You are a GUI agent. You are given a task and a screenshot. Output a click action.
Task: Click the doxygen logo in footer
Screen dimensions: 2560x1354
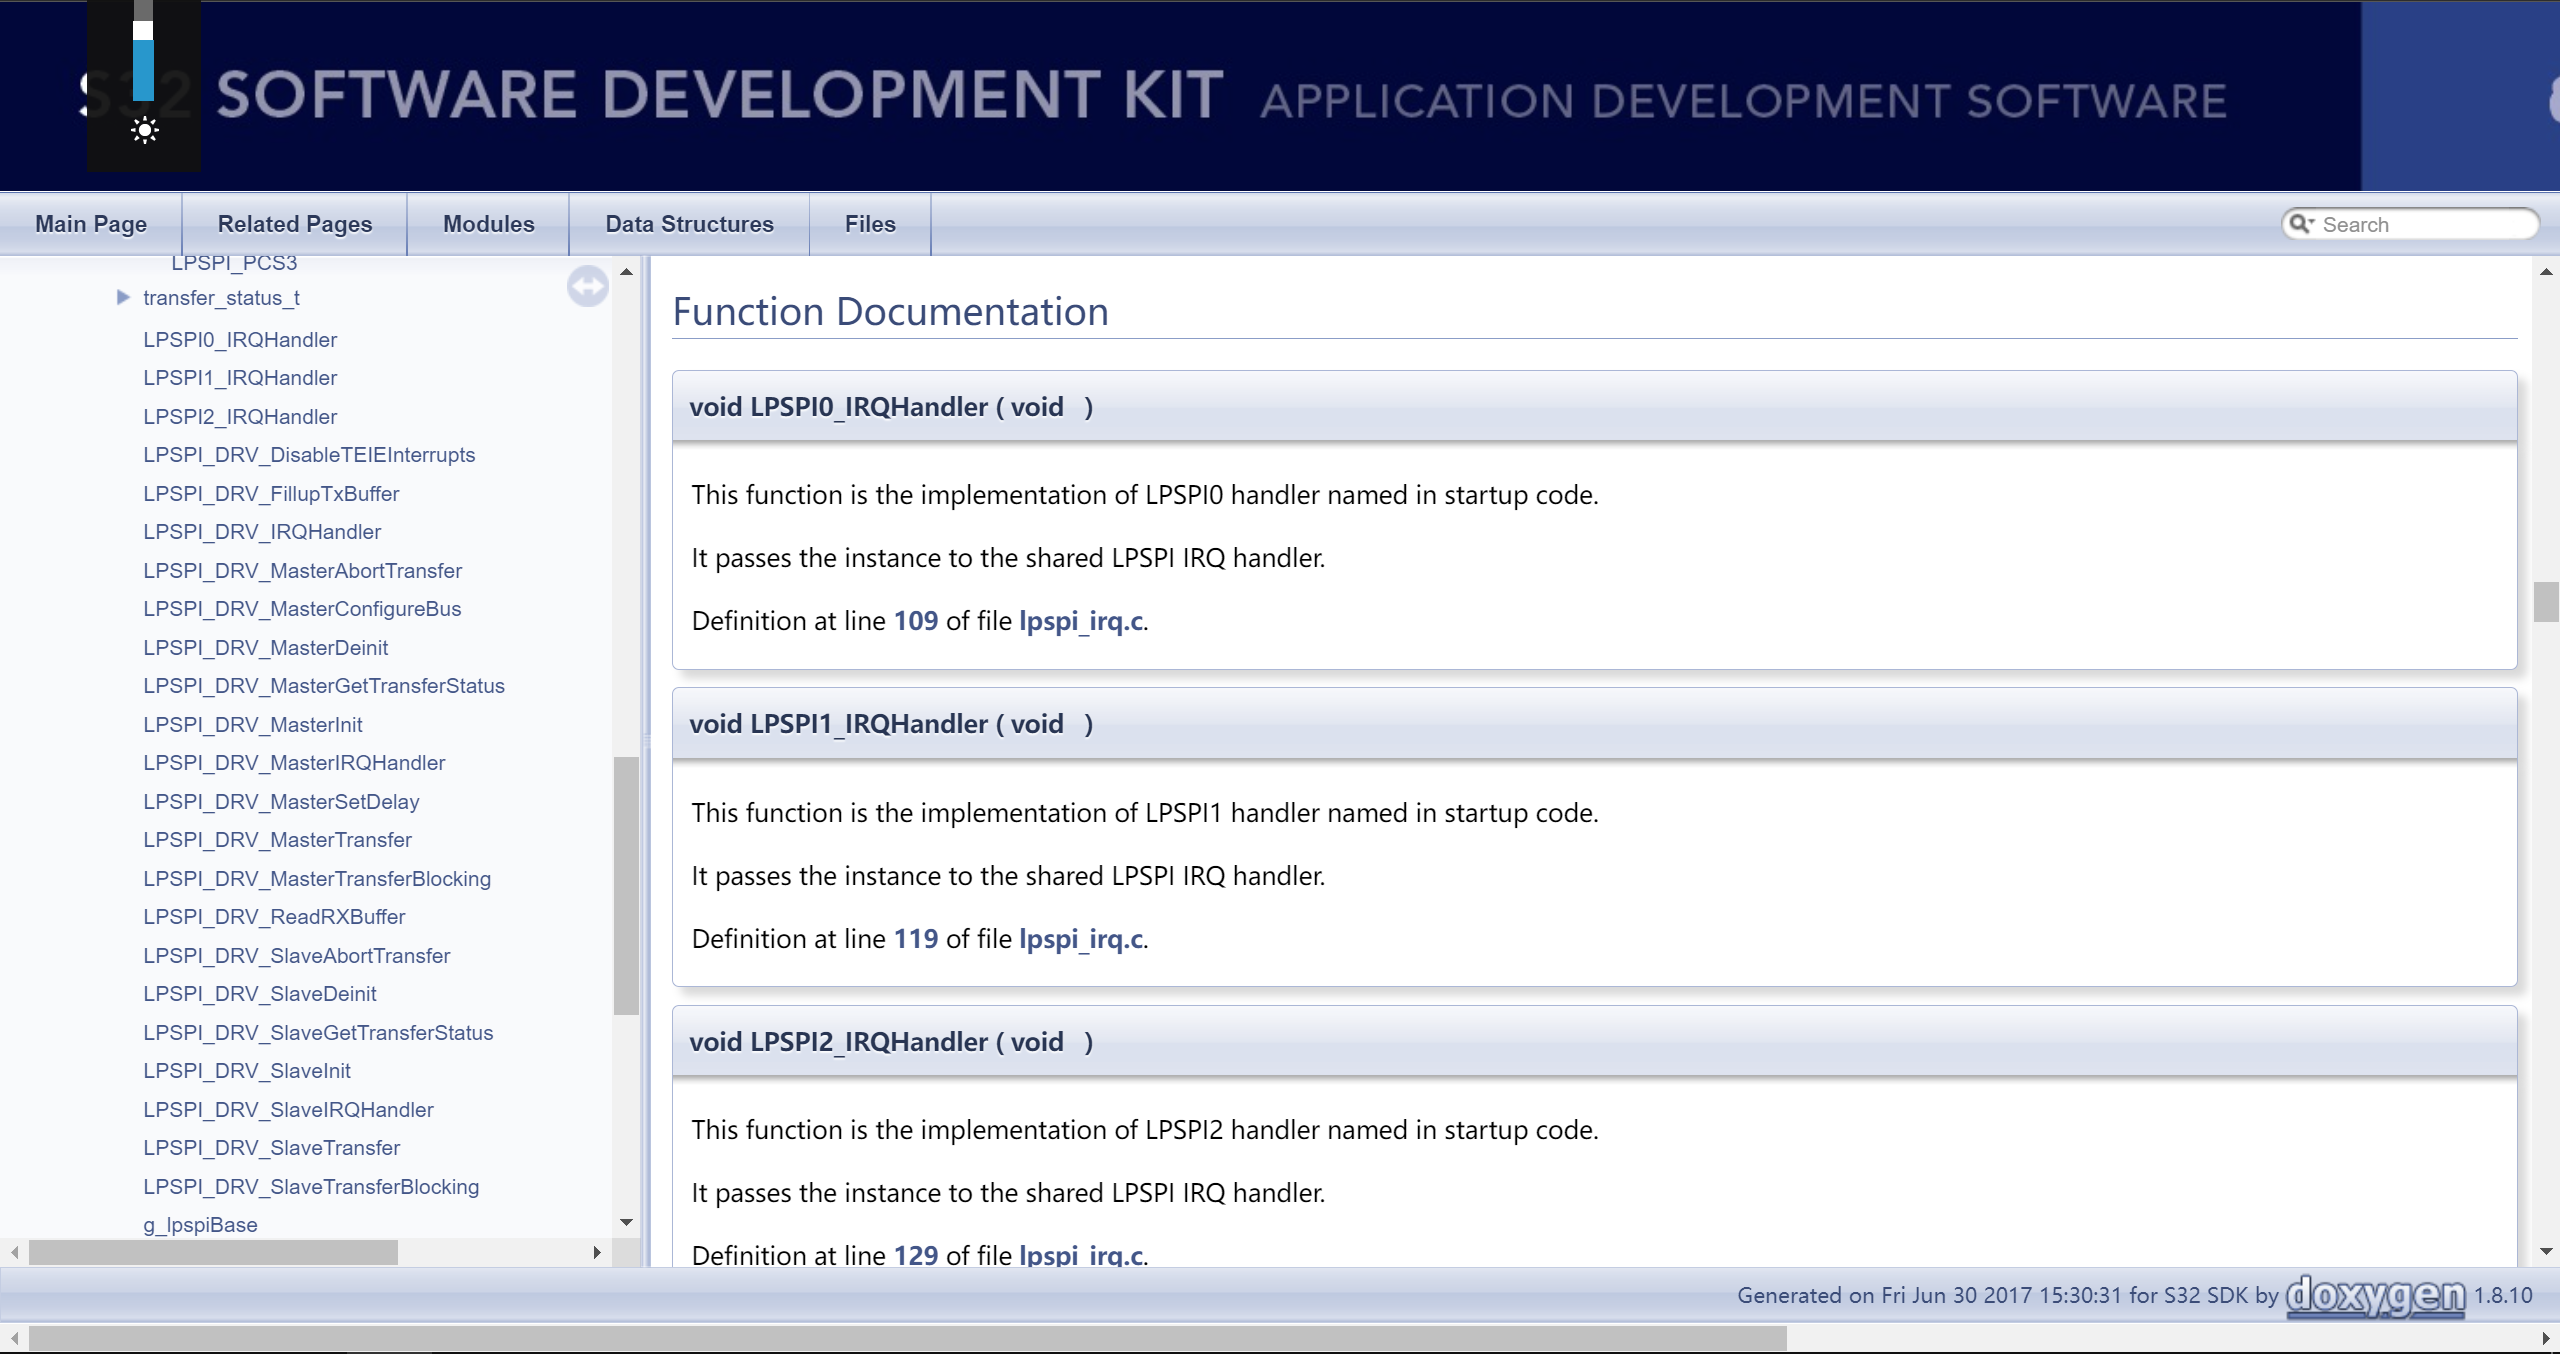[2376, 1296]
